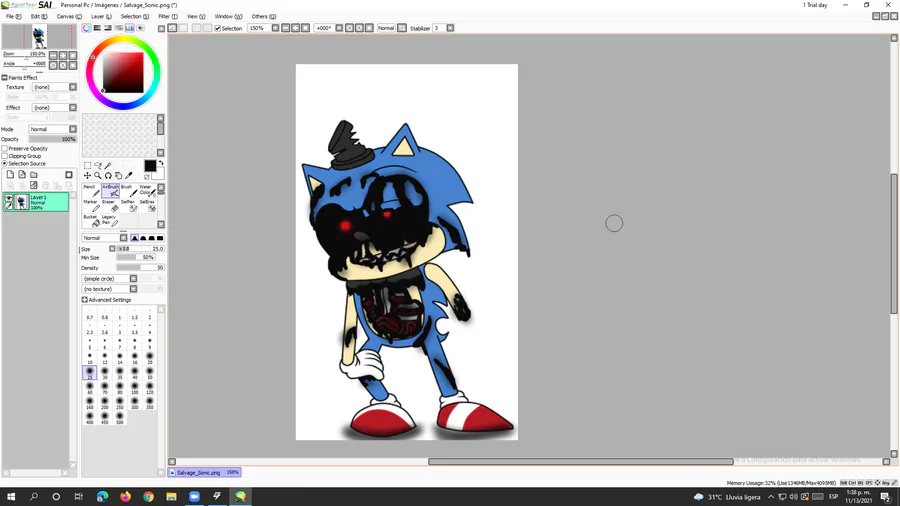Click the undo button in the toolbar
The image size is (900, 506).
tap(172, 28)
